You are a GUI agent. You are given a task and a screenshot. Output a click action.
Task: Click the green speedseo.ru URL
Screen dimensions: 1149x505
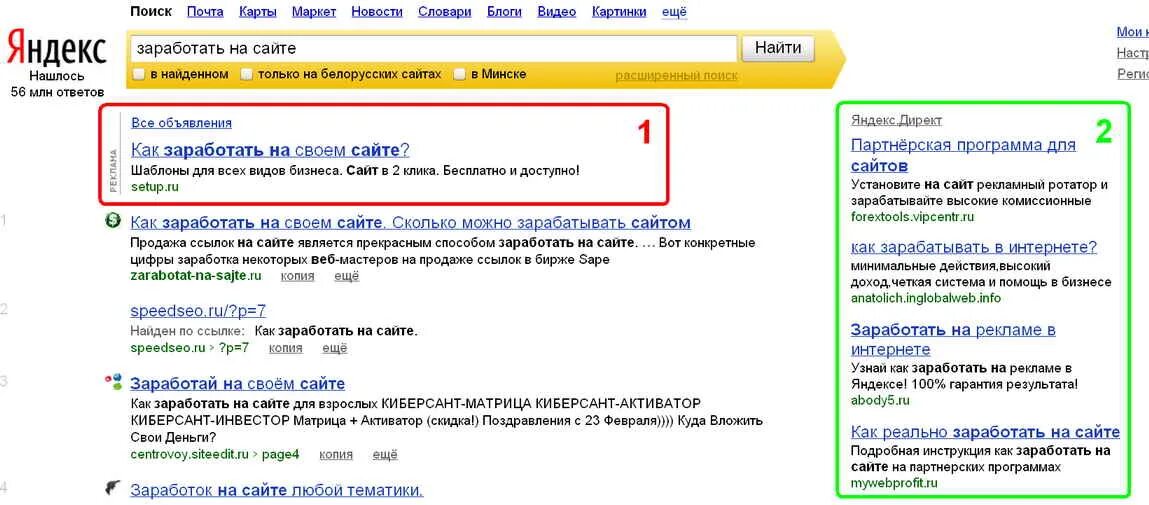coord(167,348)
